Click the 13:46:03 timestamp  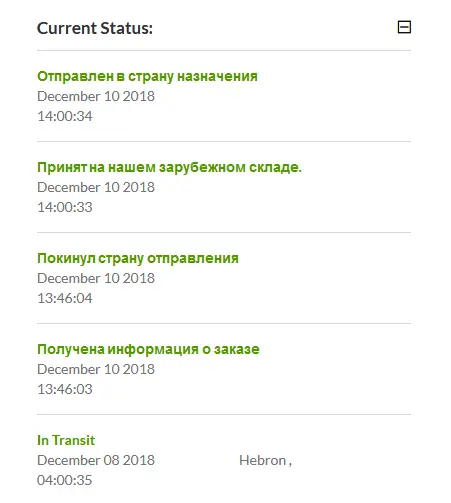[65, 389]
